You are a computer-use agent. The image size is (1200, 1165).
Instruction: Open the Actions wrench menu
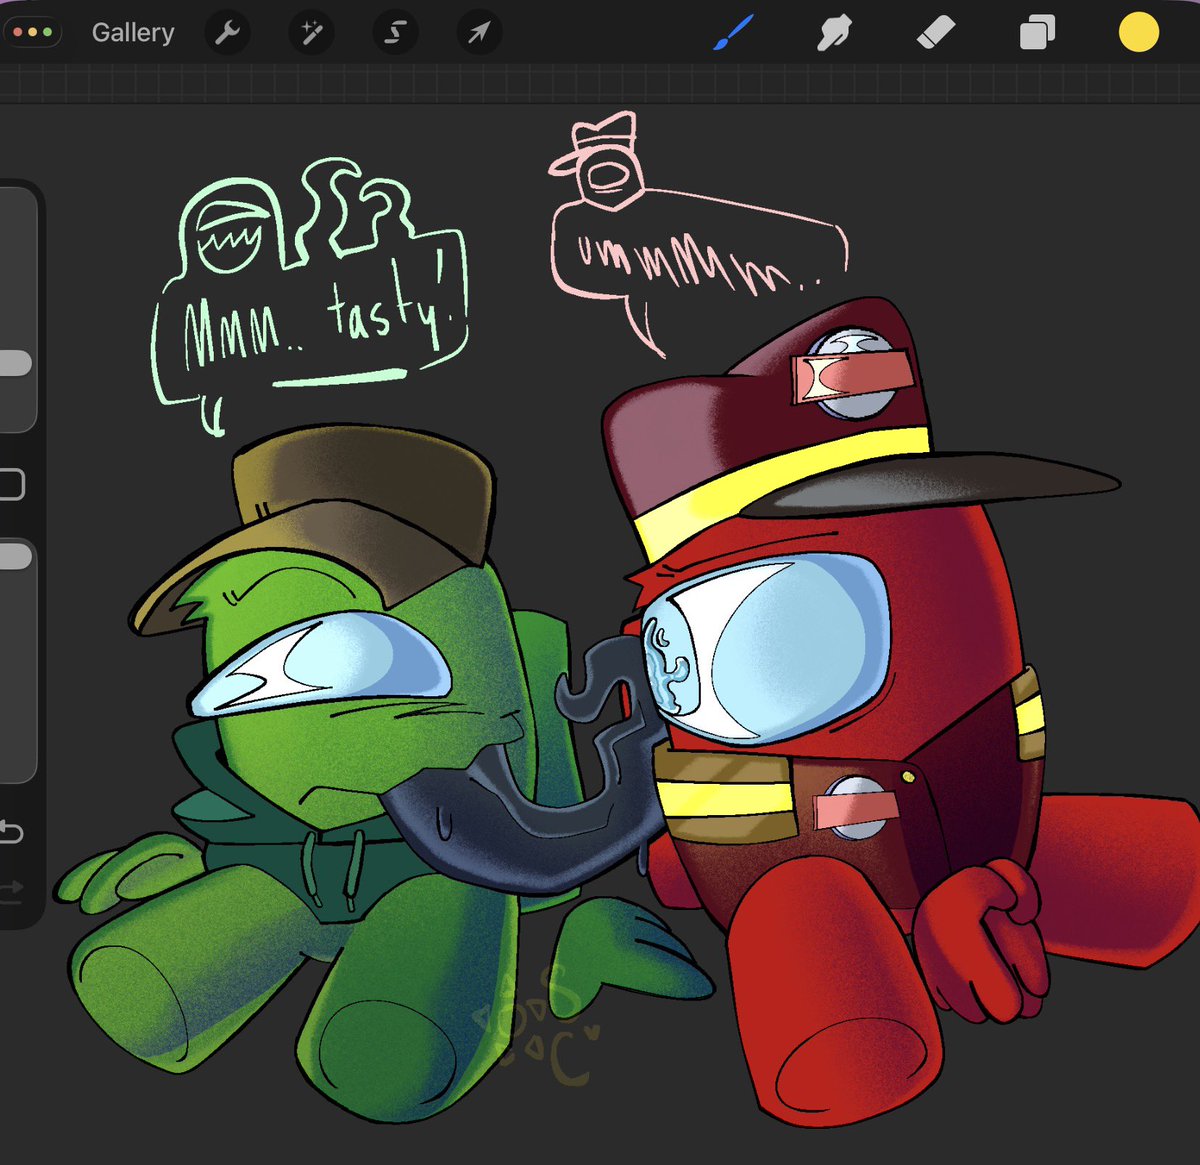point(228,33)
